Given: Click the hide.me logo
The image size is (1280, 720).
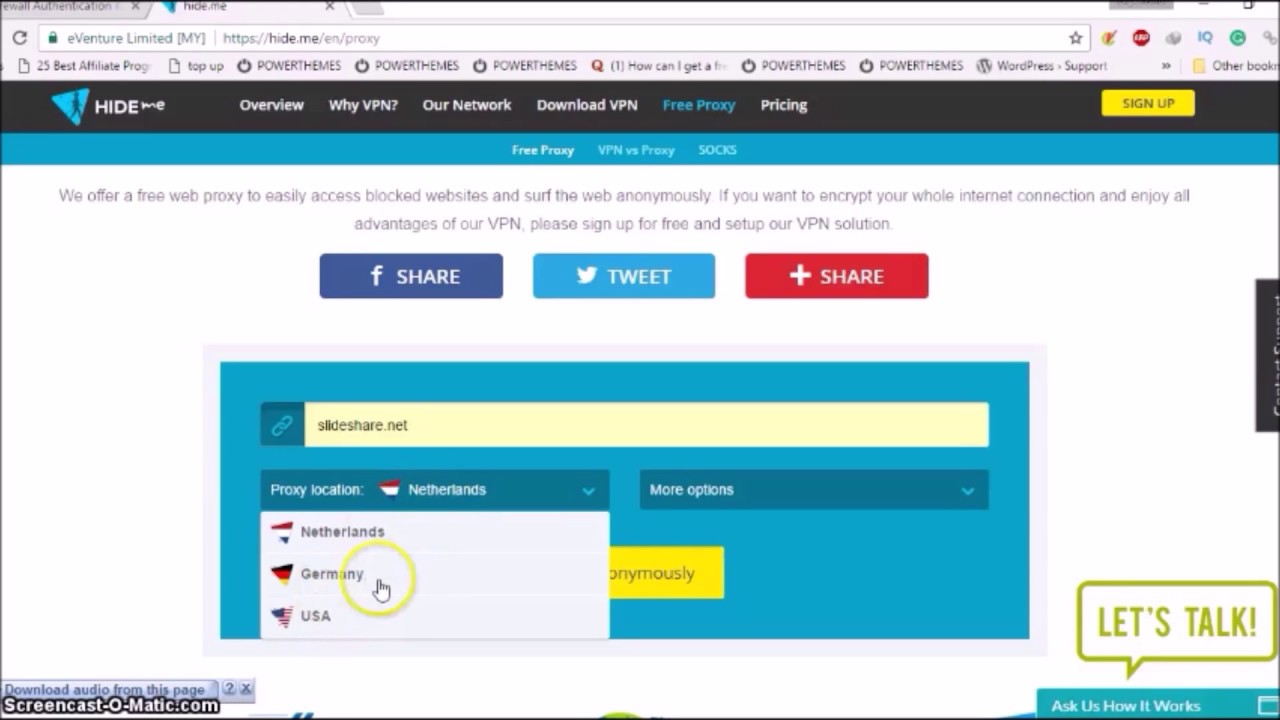Looking at the screenshot, I should (108, 105).
